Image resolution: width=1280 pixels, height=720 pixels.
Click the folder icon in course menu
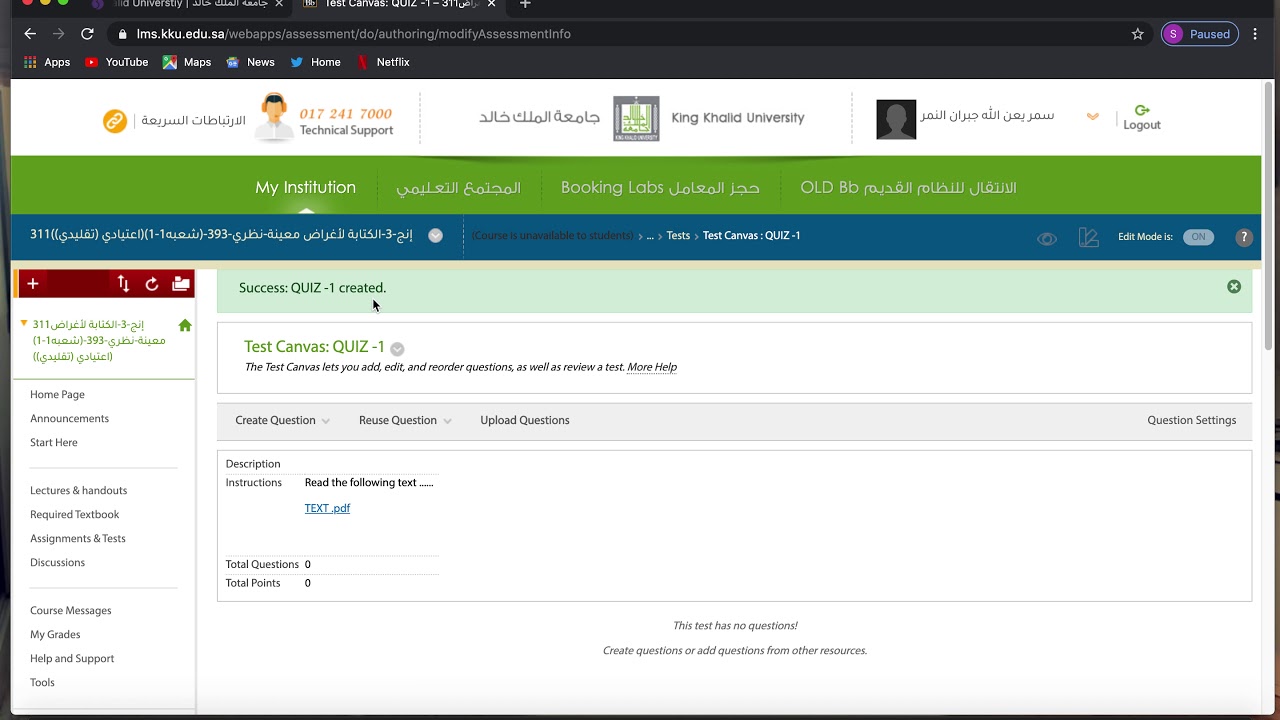[x=181, y=284]
